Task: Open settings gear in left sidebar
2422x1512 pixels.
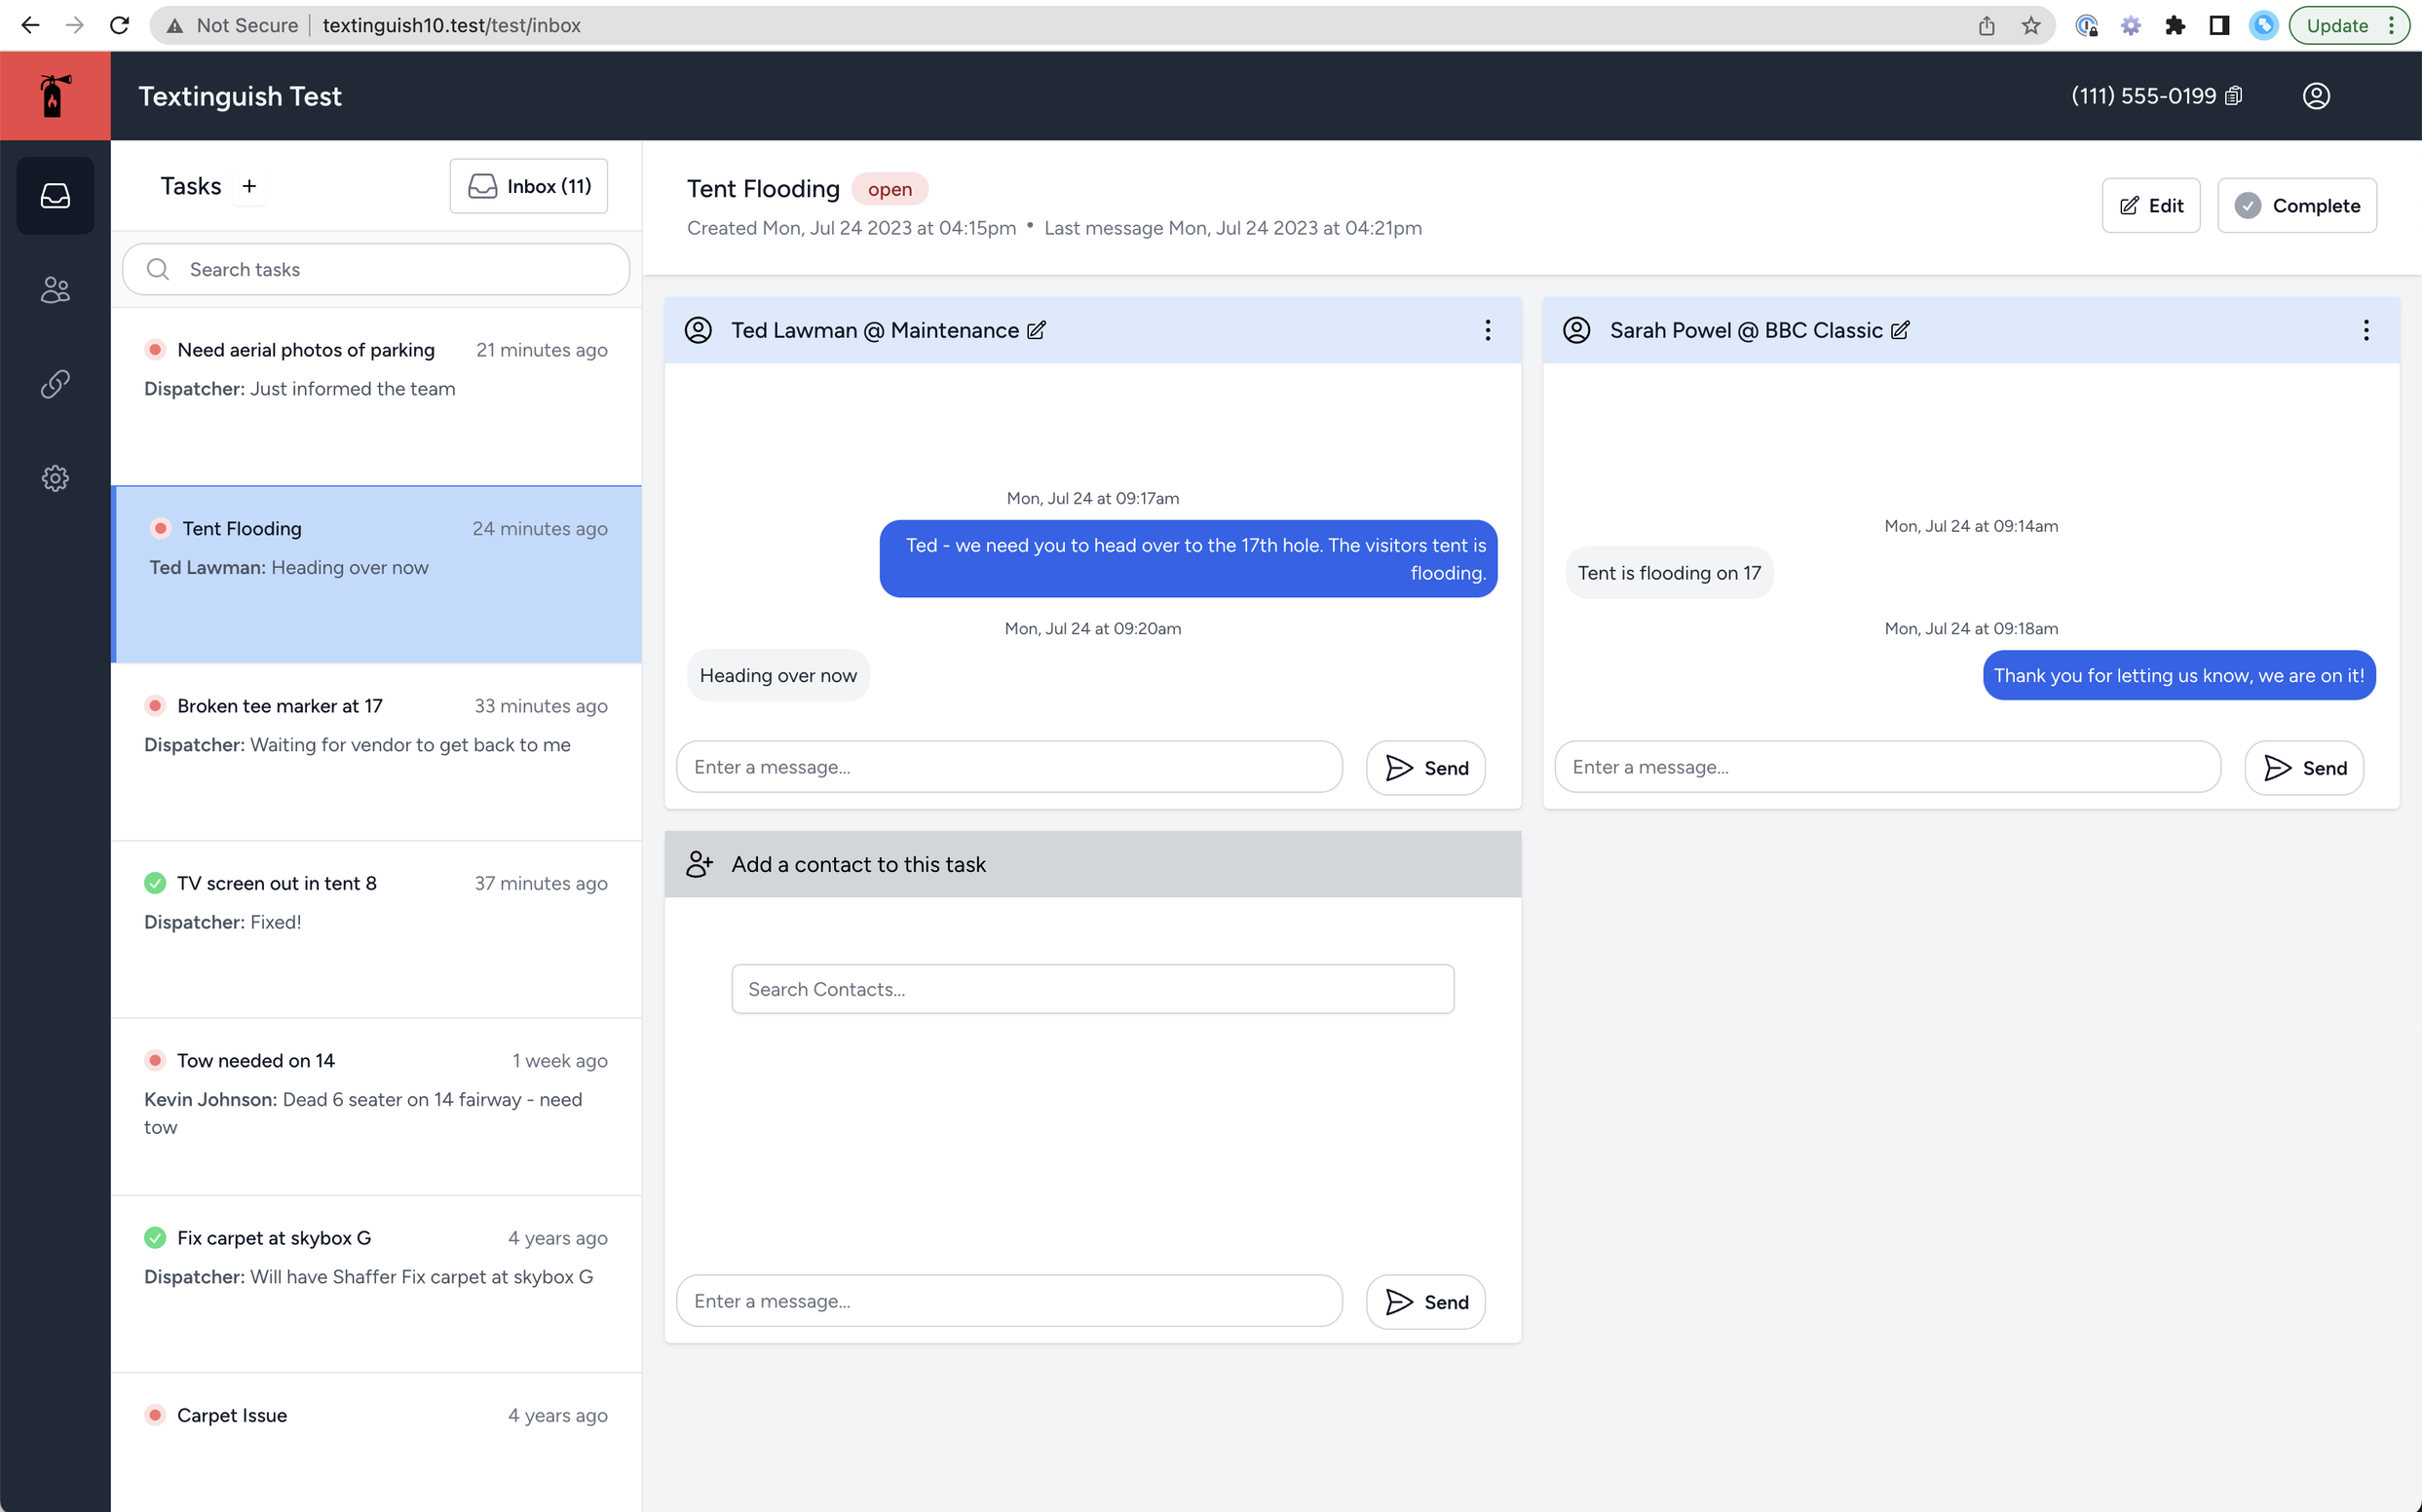Action: (x=55, y=478)
